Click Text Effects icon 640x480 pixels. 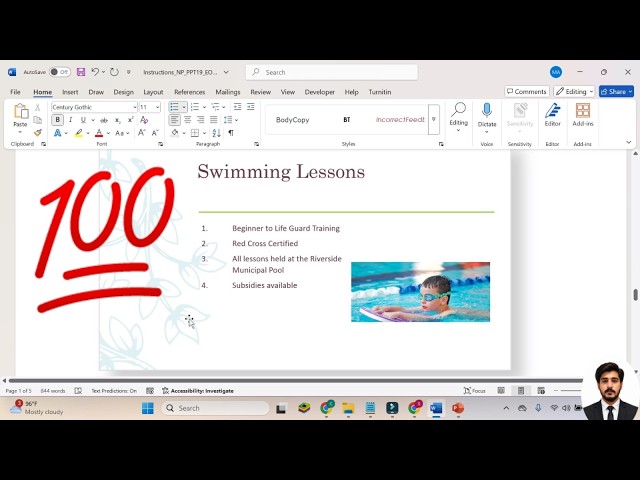(58, 133)
